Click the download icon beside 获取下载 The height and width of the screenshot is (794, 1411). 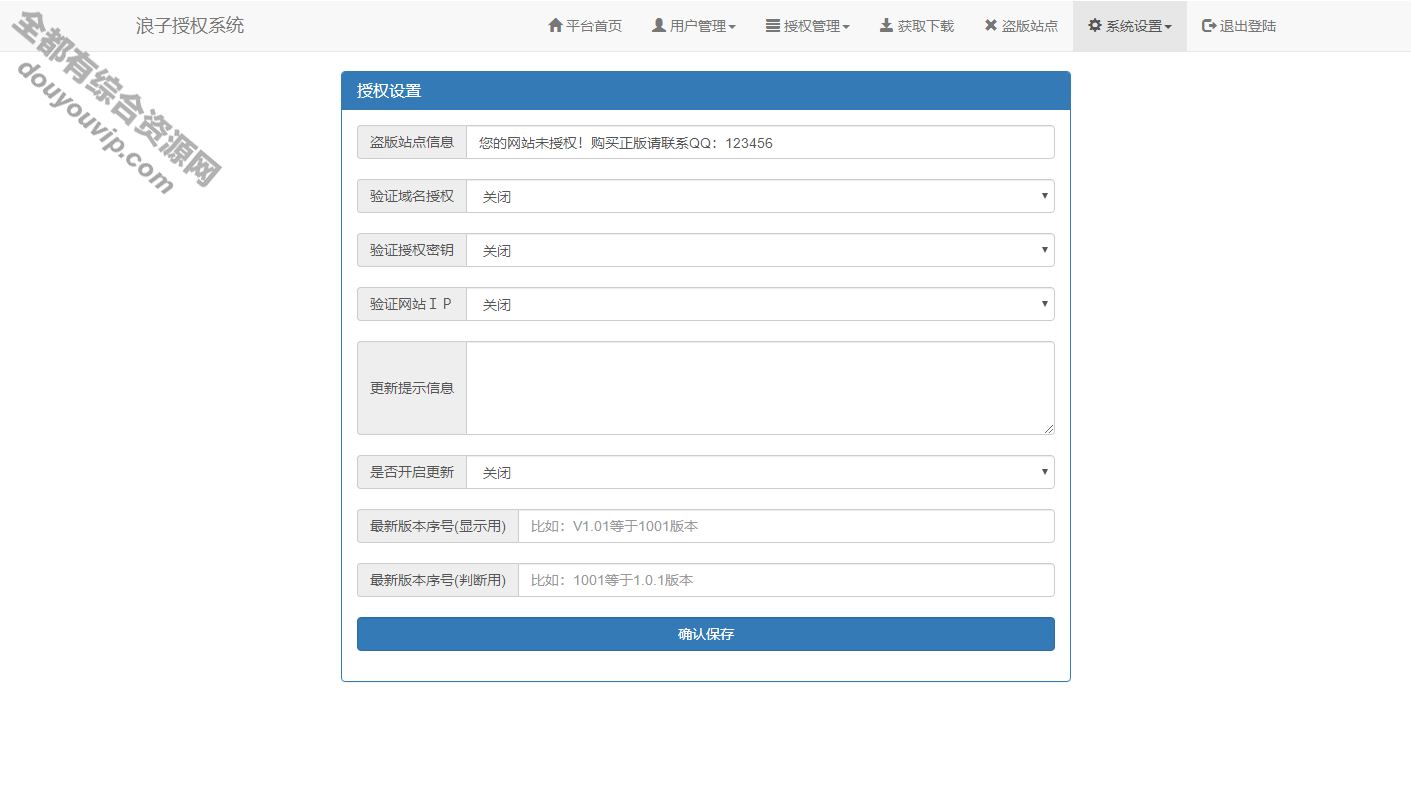(x=886, y=26)
